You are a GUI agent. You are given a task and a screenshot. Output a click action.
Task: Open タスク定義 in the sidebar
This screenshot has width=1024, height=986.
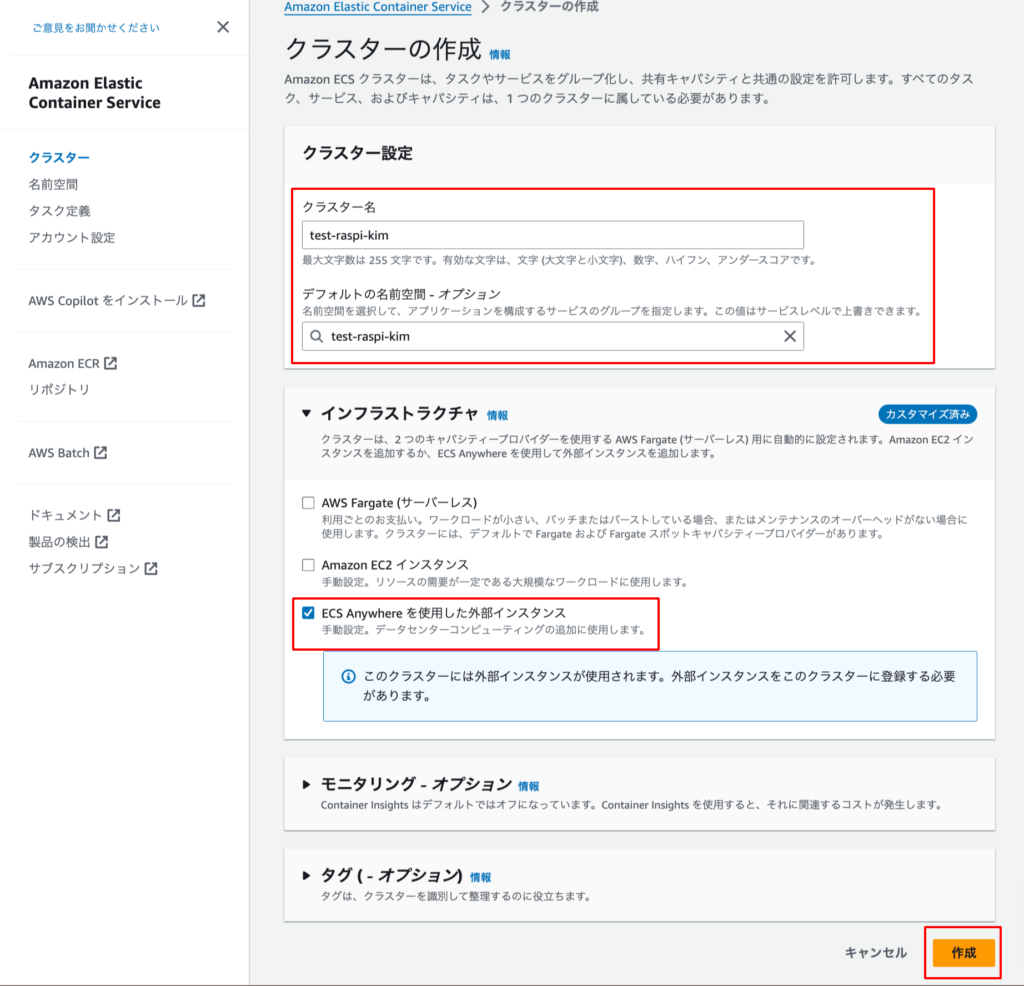pos(59,211)
